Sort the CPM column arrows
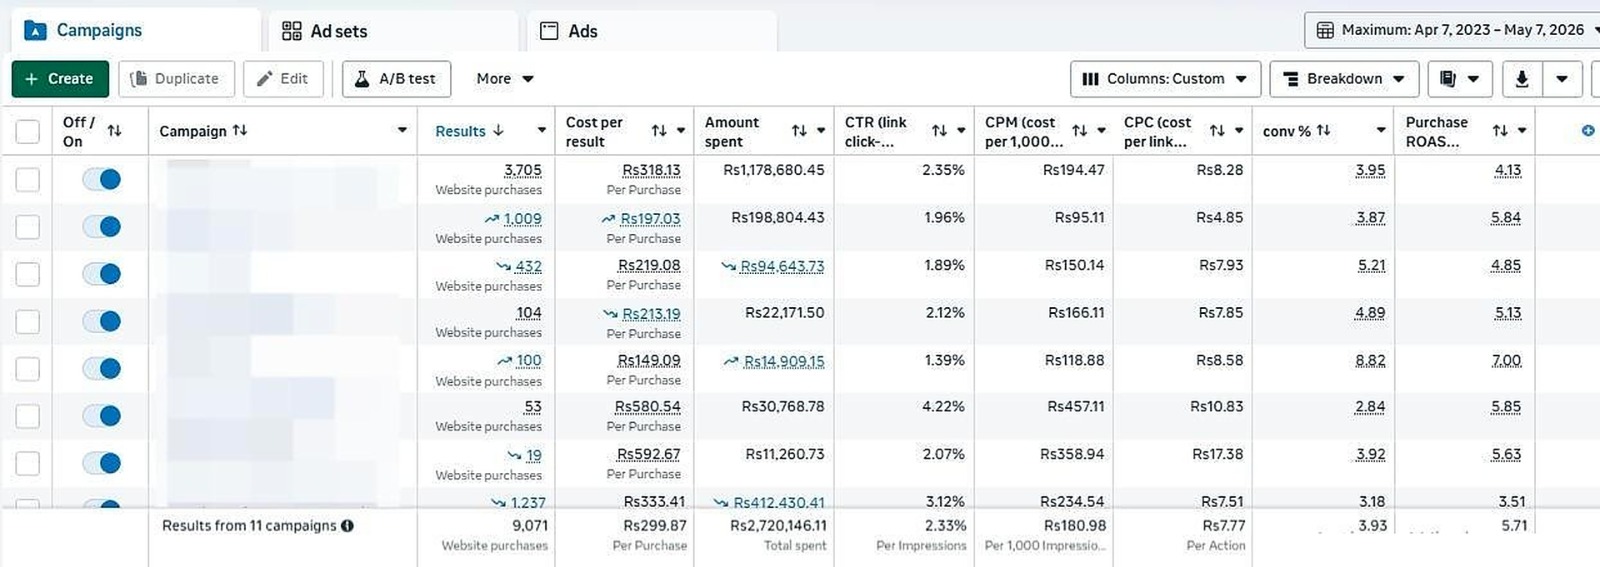Image resolution: width=1600 pixels, height=567 pixels. coord(1079,131)
